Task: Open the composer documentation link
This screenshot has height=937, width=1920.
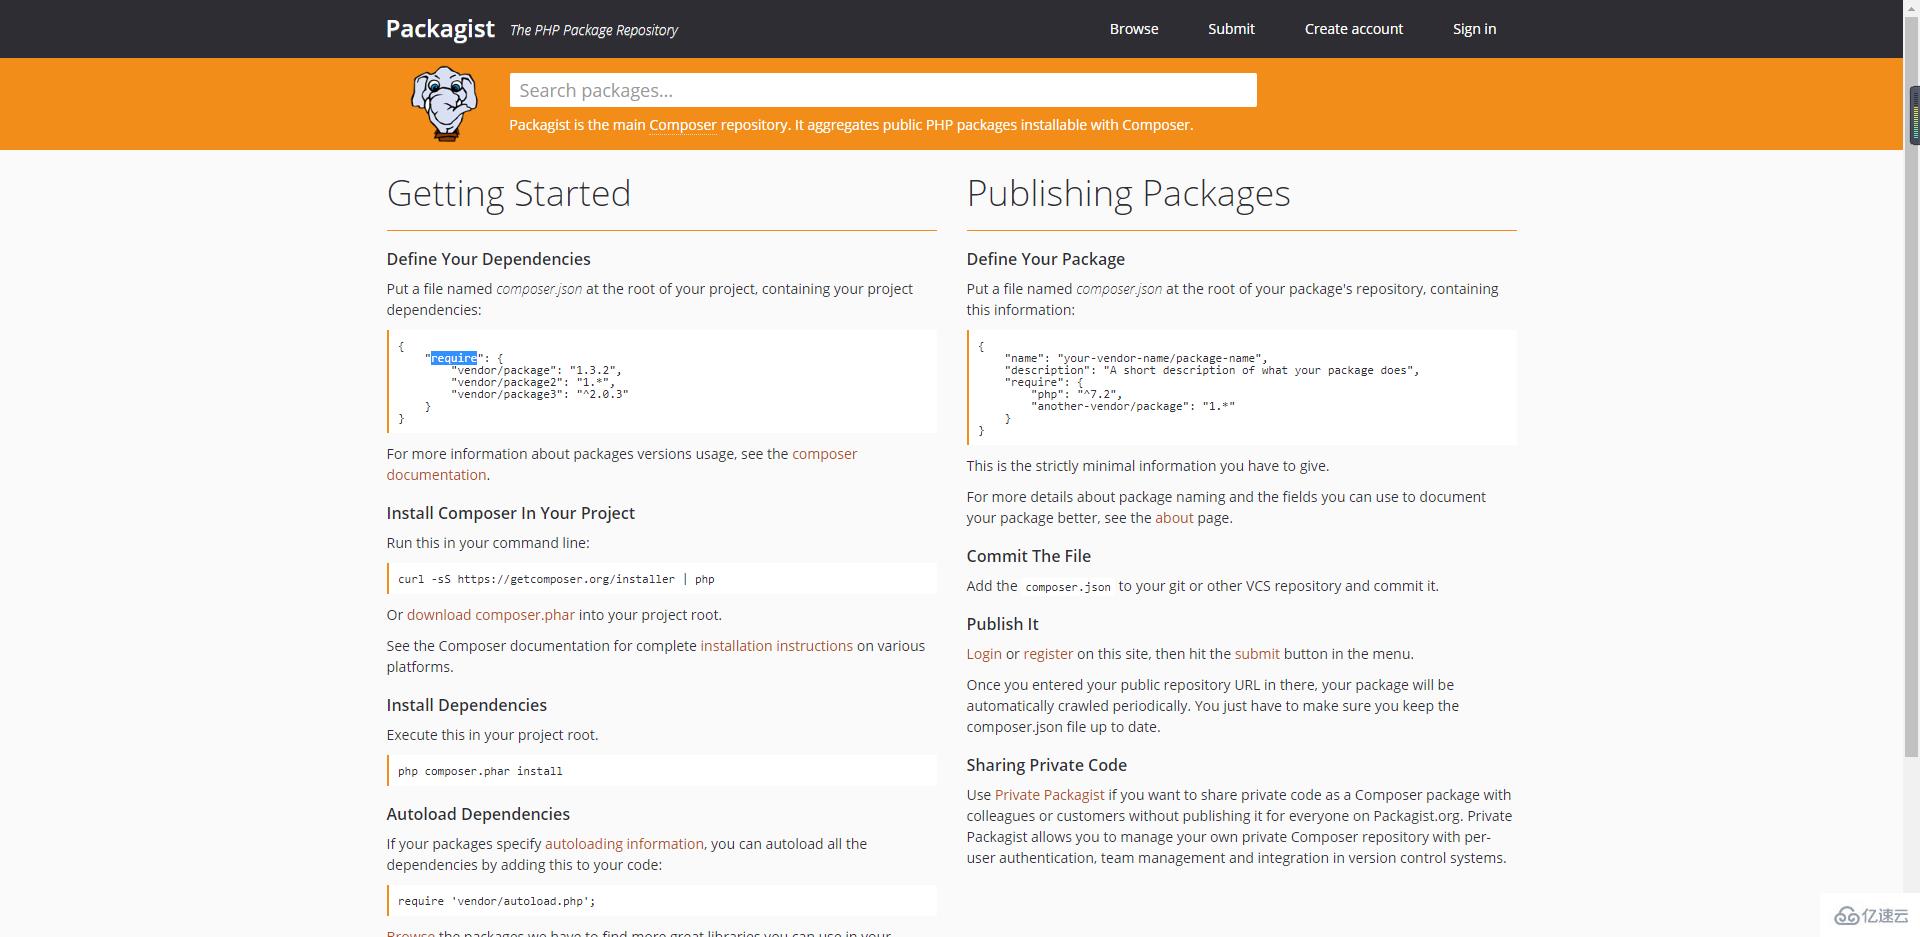Action: [622, 464]
